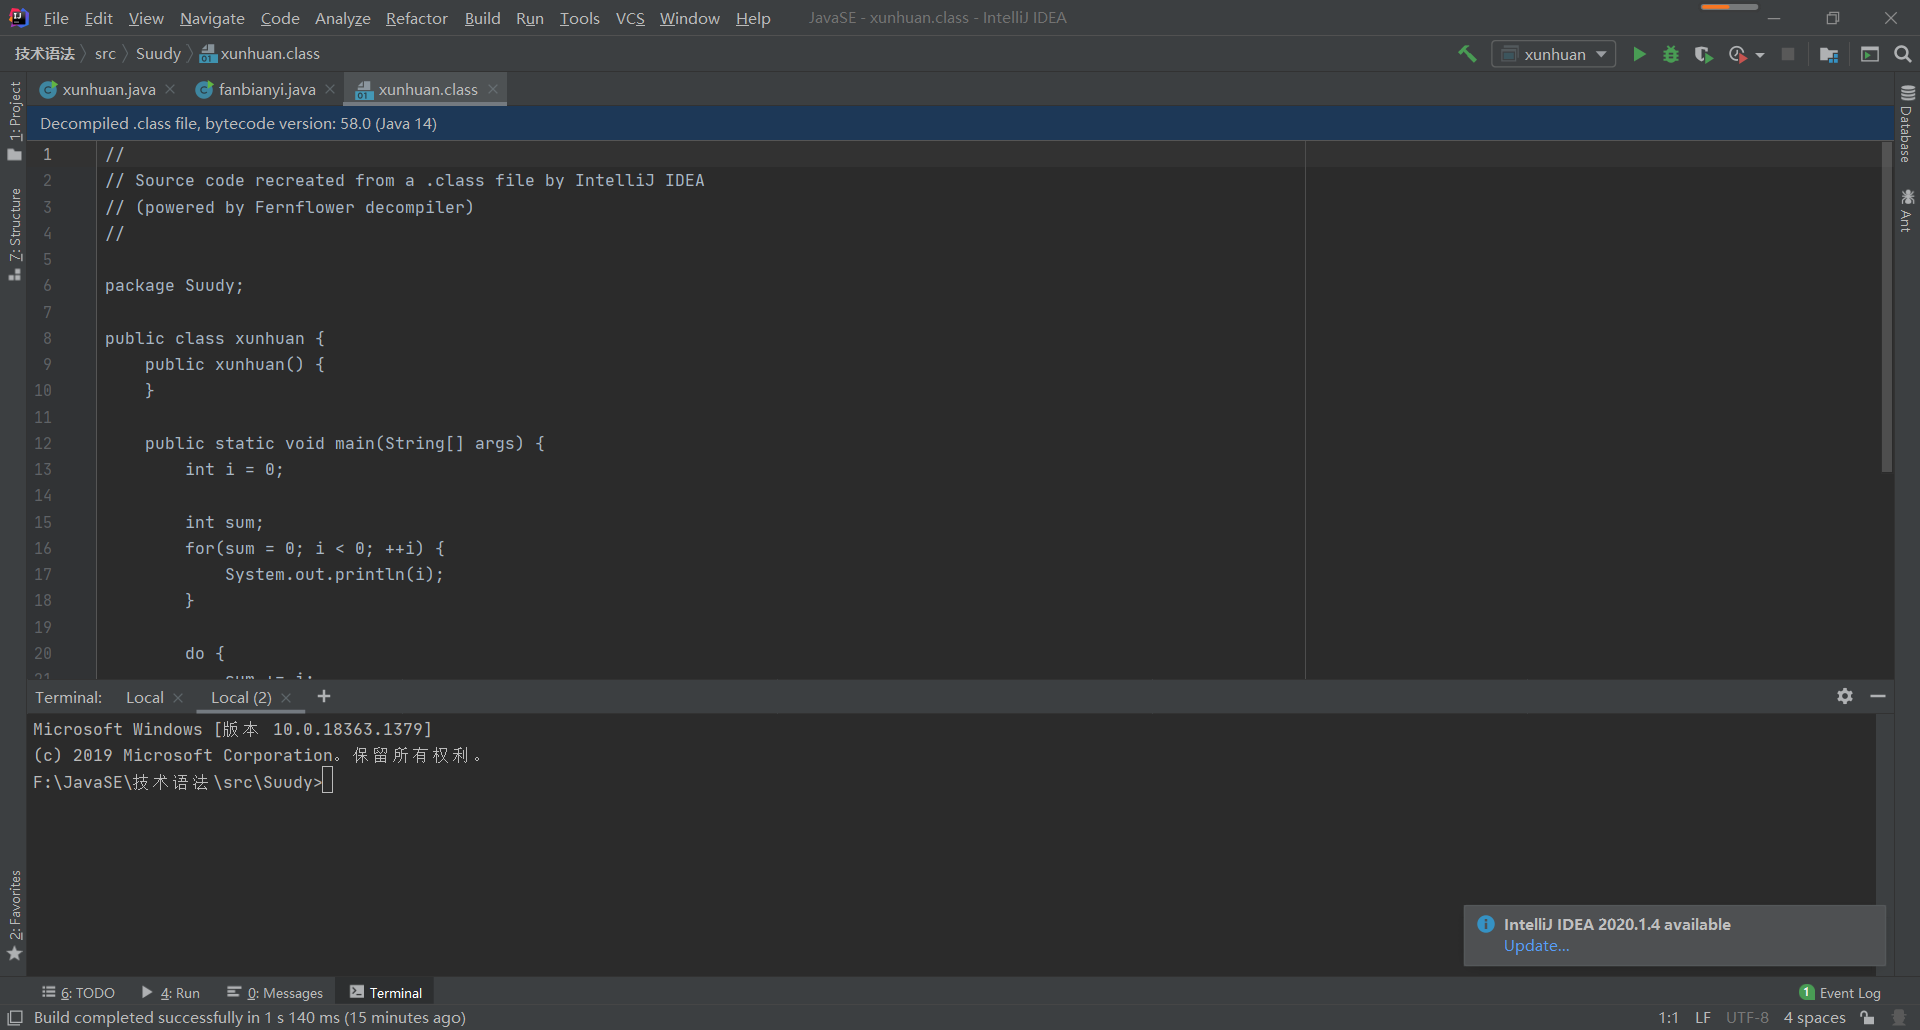Open Search Everywhere with the magnifier icon

tap(1903, 54)
